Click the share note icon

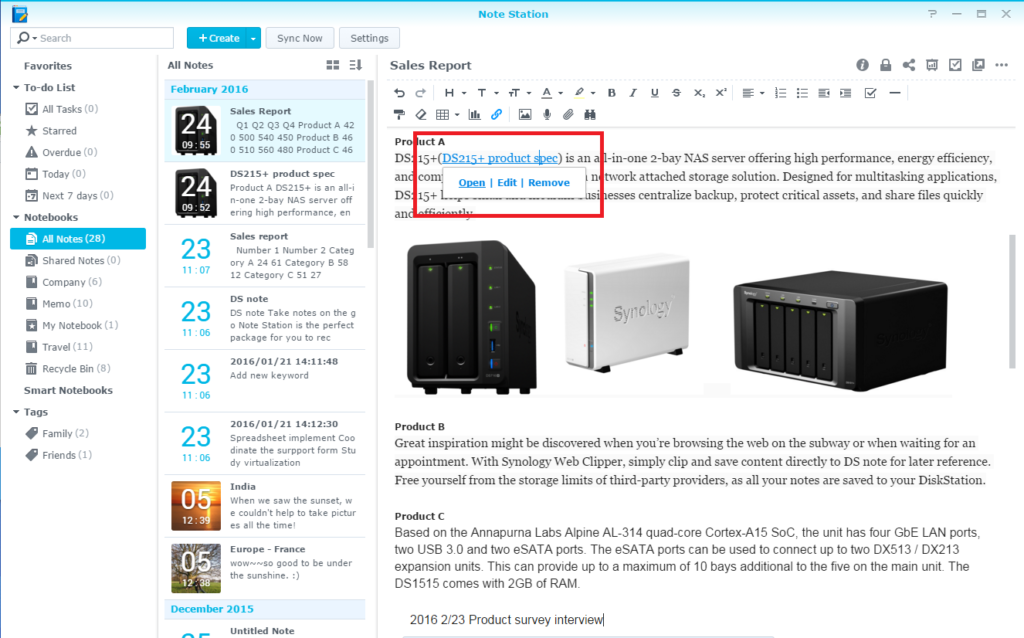[908, 65]
